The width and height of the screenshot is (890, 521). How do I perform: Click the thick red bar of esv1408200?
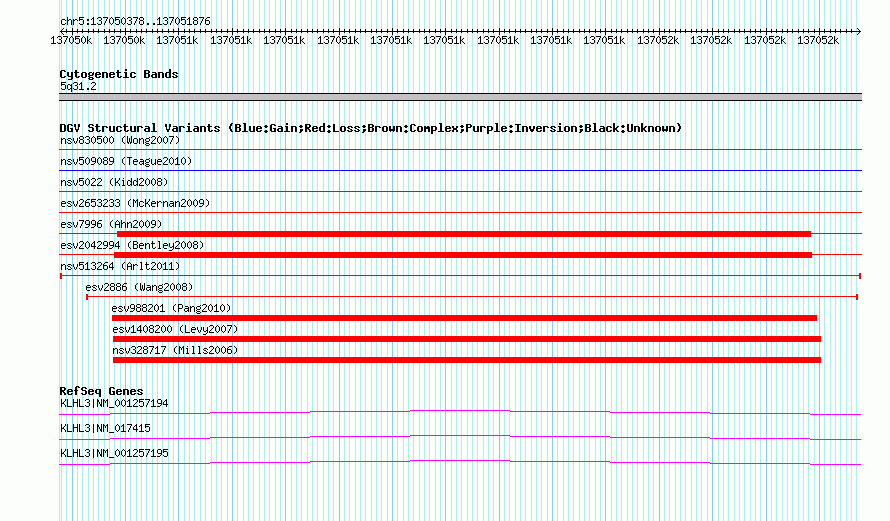click(x=467, y=339)
